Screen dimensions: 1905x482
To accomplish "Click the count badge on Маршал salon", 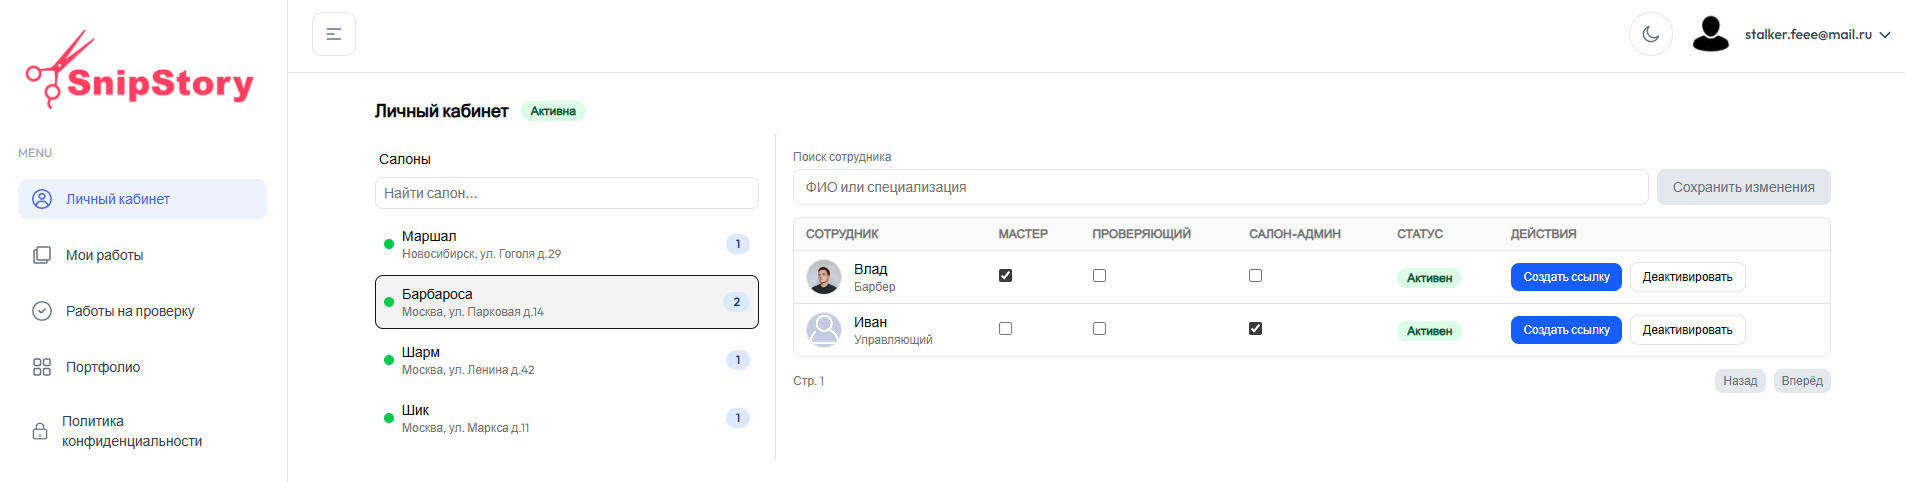I will [x=738, y=244].
